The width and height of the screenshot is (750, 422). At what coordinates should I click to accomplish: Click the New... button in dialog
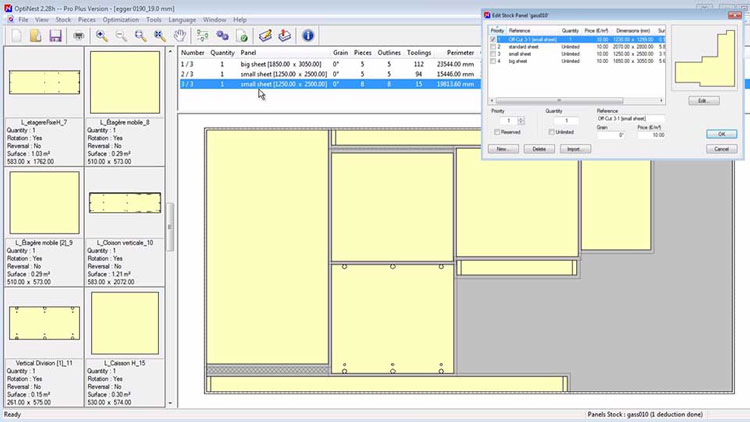tap(503, 149)
